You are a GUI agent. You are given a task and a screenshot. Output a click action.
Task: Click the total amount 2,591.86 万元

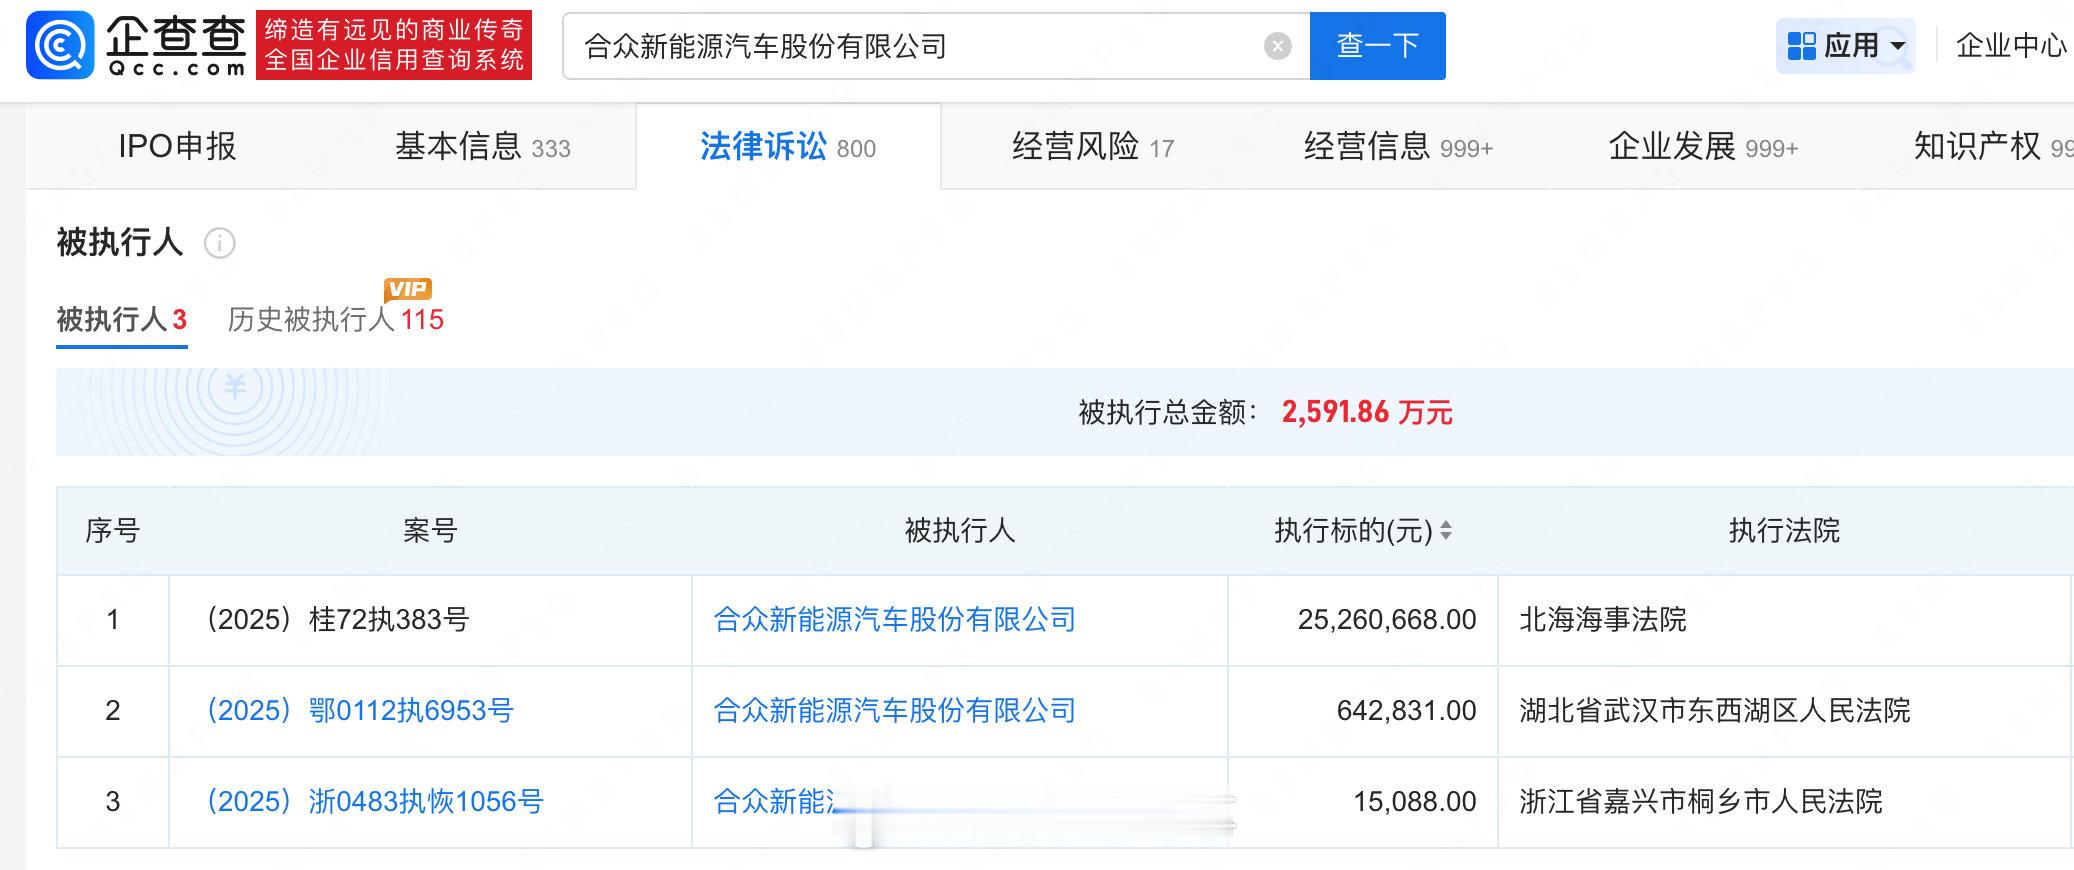click(1367, 412)
